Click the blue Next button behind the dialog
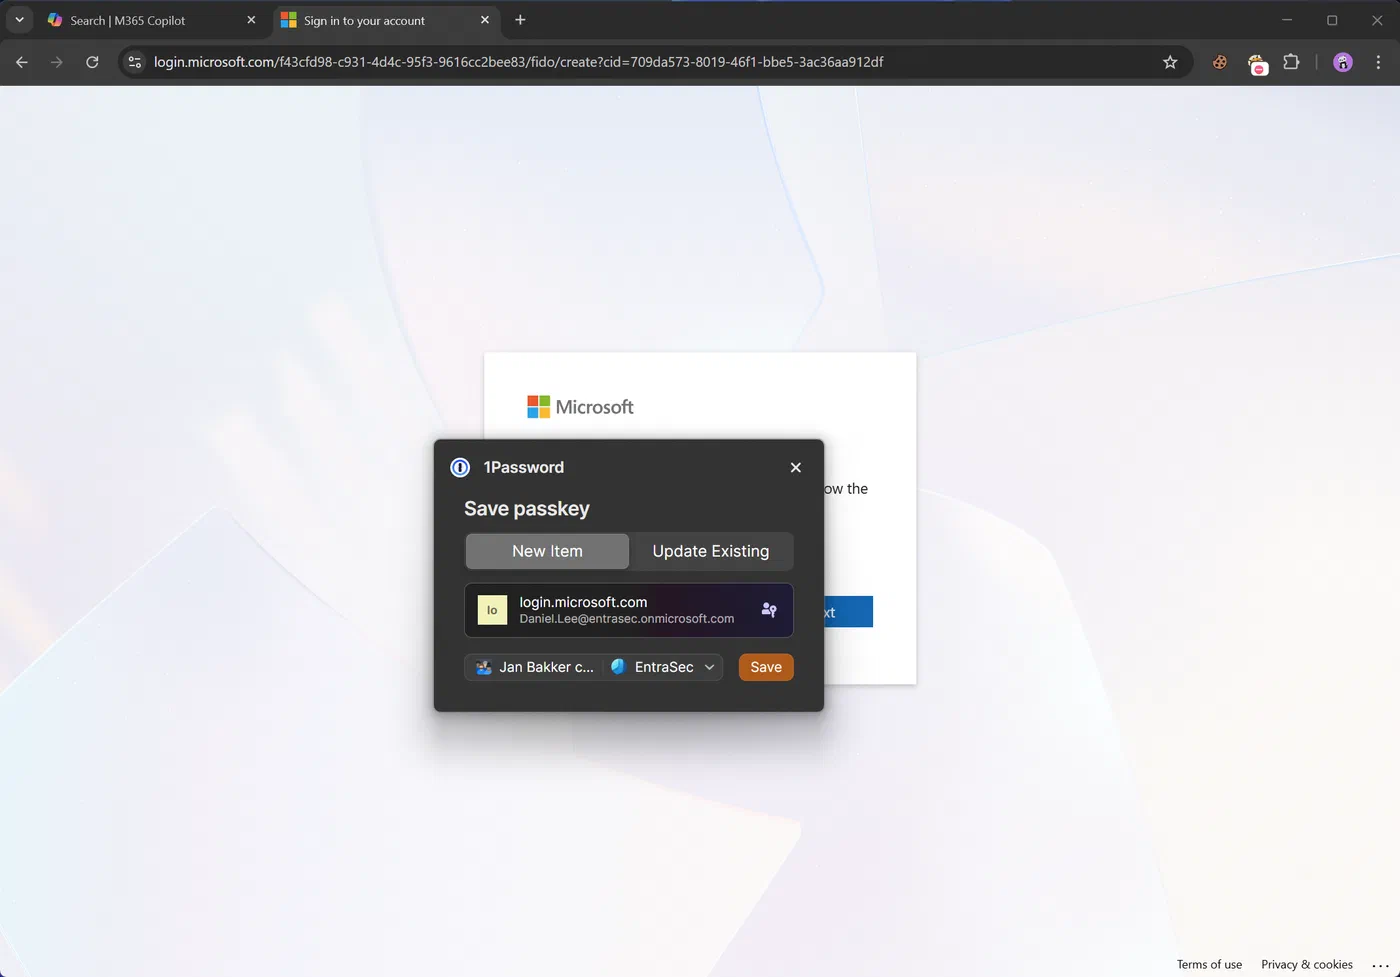 848,612
